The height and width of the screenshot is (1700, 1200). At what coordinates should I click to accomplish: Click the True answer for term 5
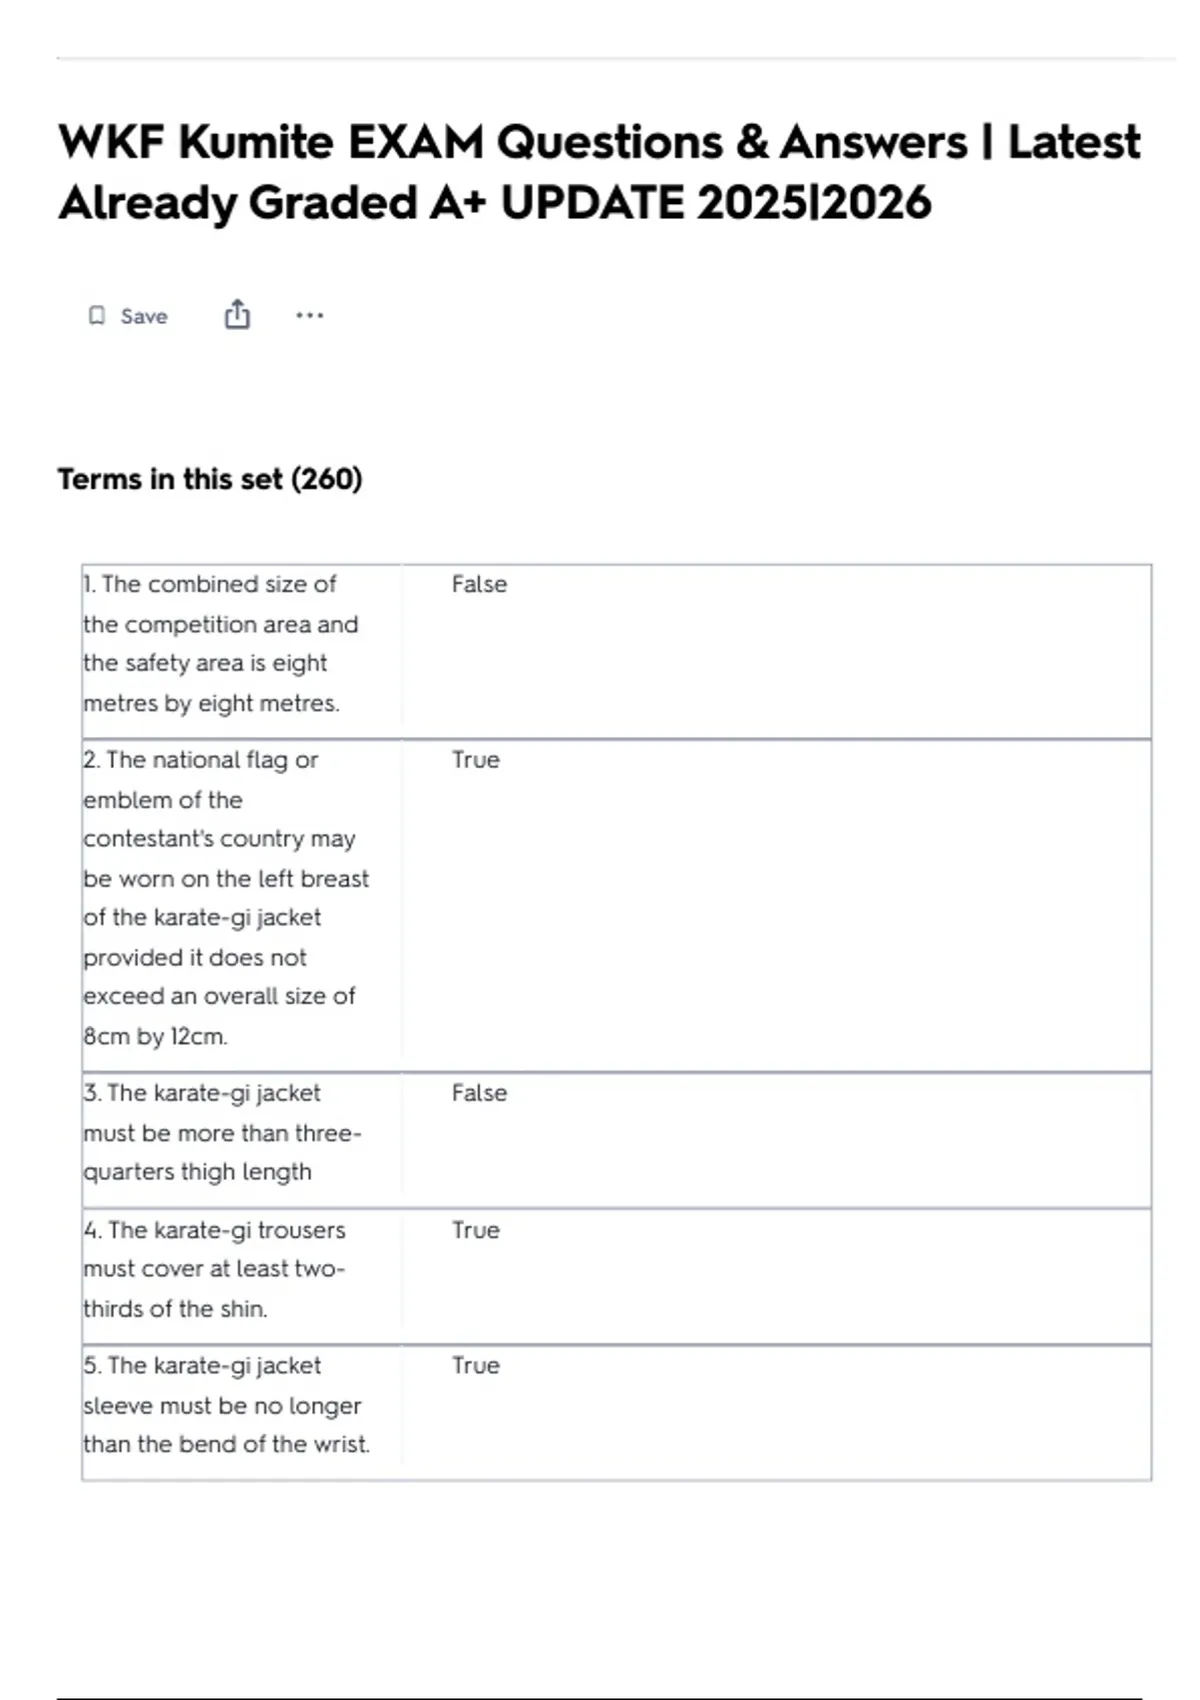click(x=475, y=1366)
